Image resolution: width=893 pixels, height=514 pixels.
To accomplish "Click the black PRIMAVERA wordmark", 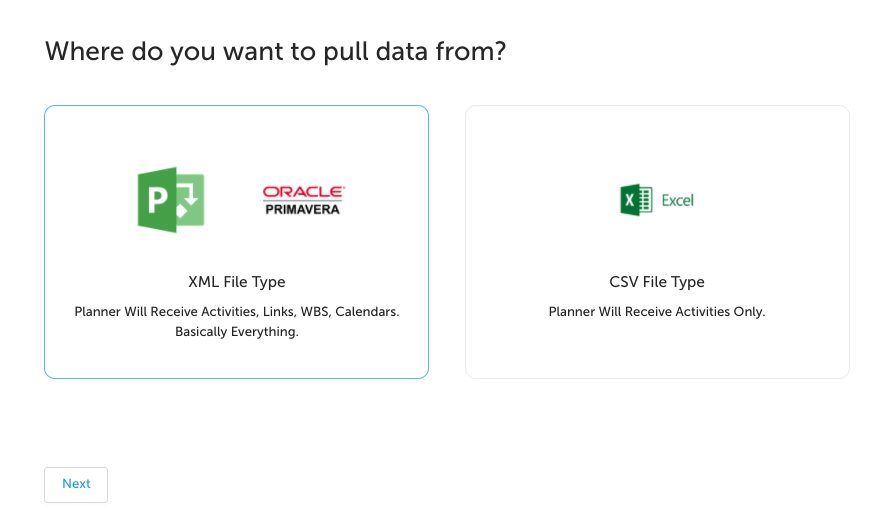I will pos(302,209).
